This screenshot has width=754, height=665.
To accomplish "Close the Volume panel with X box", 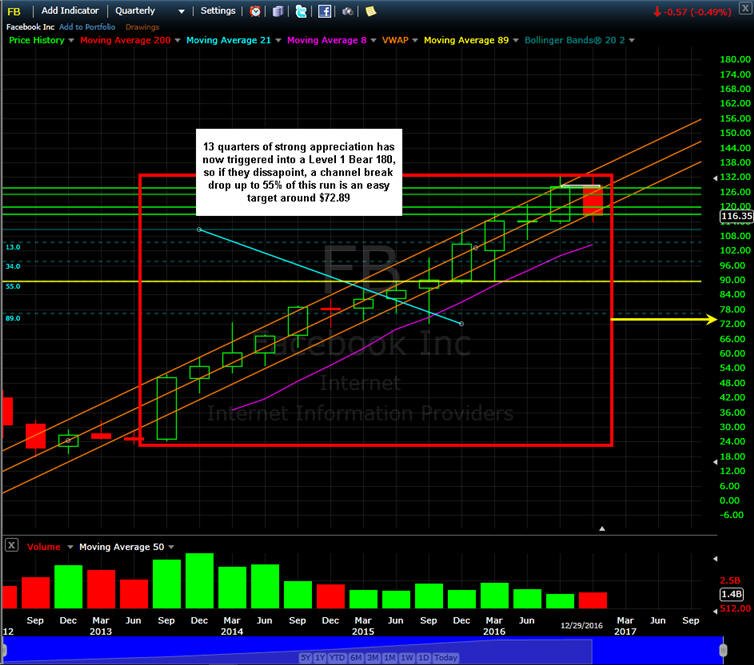I will 12,545.
